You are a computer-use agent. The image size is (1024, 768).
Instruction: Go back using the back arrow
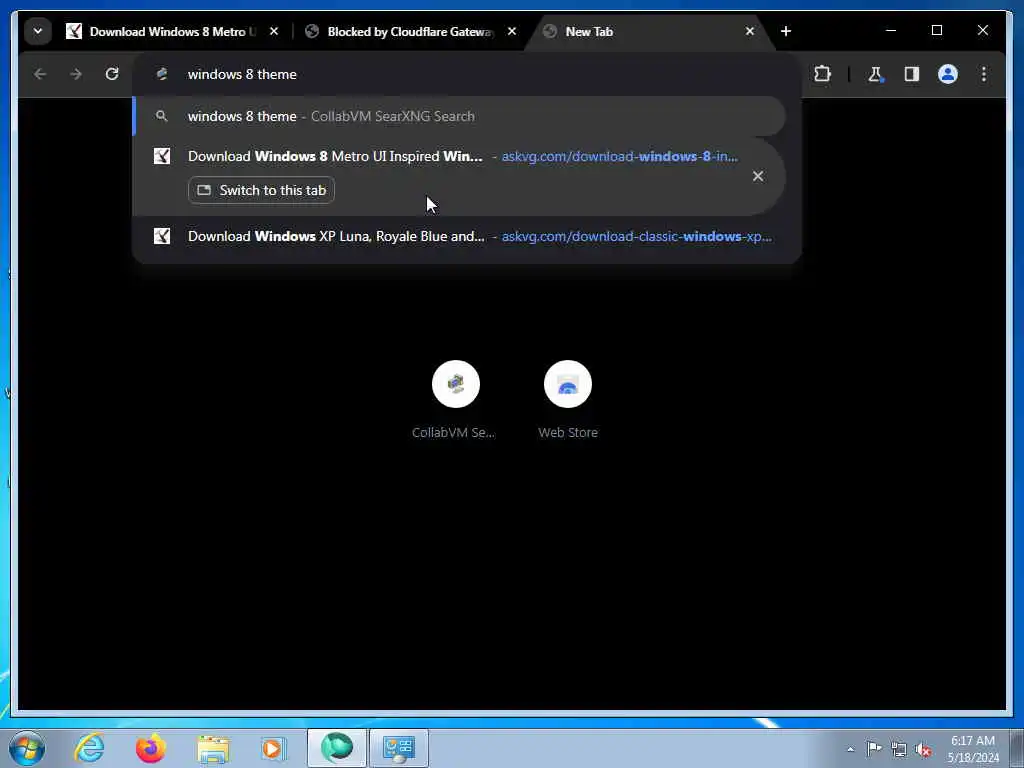point(40,74)
